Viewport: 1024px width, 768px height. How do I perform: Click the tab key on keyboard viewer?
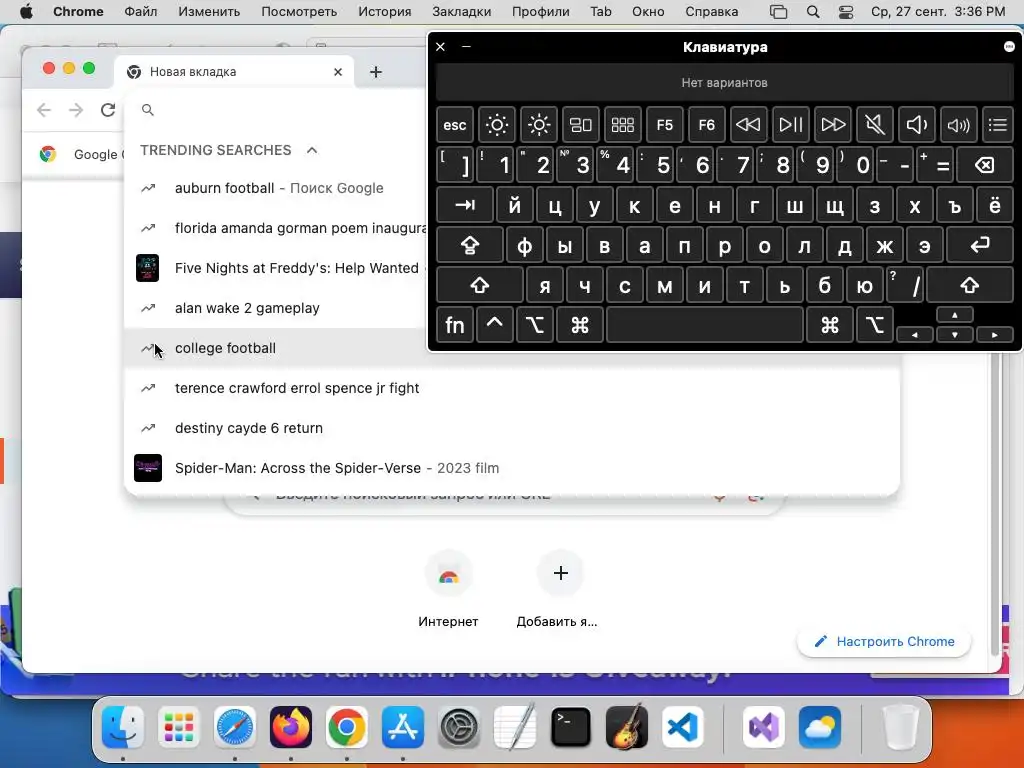[464, 206]
